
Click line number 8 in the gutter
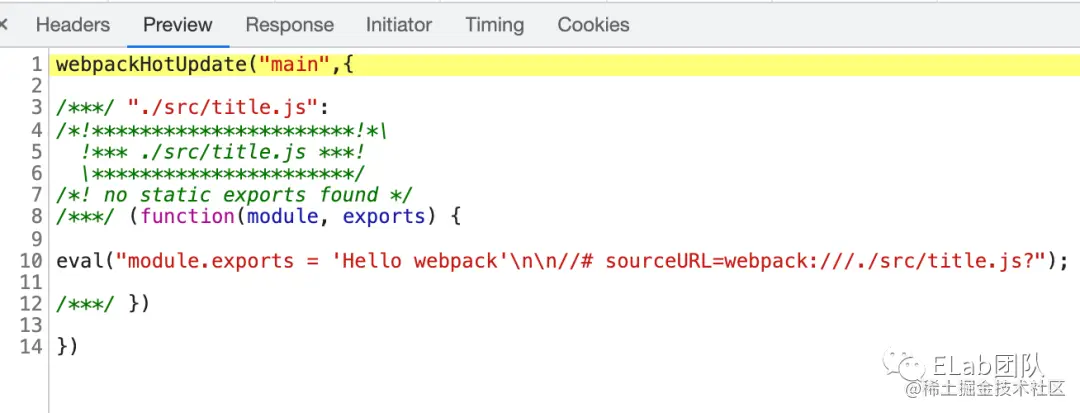tap(36, 217)
